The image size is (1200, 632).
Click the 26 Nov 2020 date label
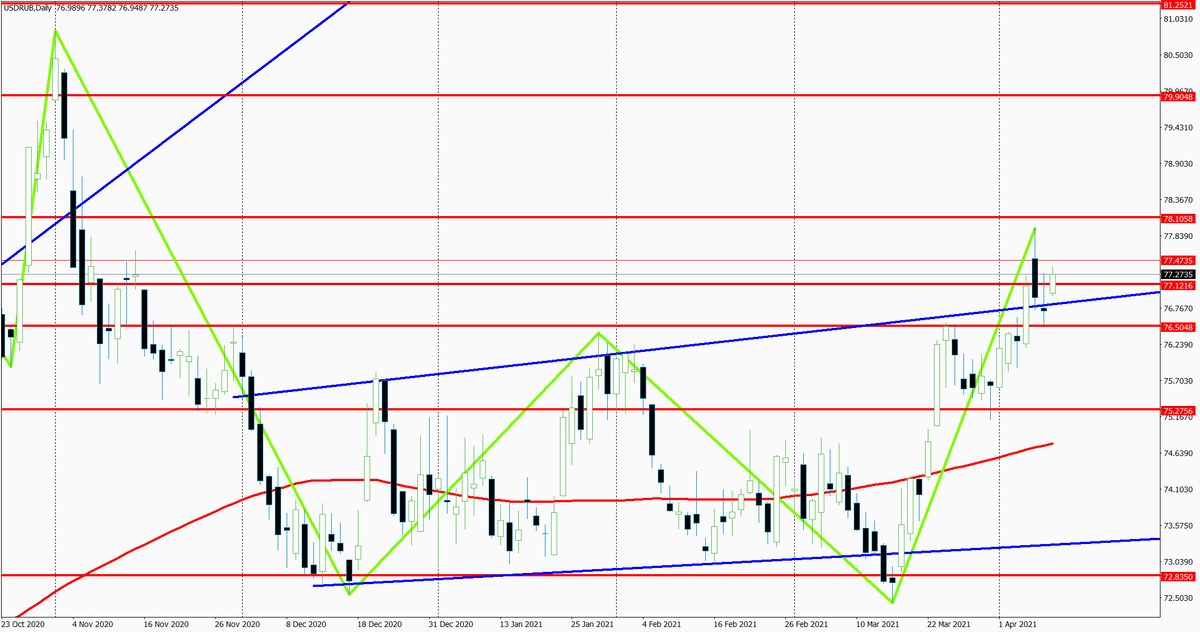pos(238,624)
